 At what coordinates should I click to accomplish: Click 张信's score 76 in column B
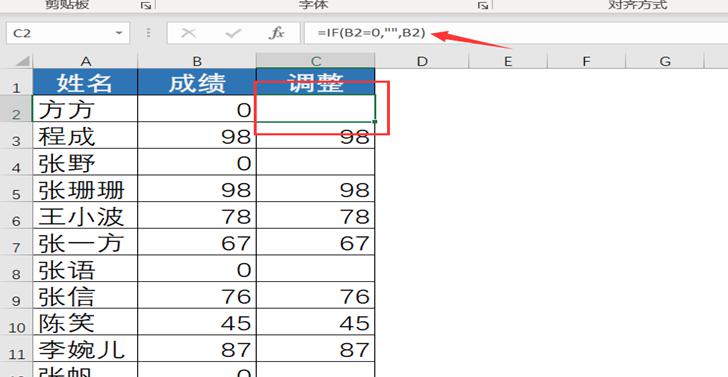[x=197, y=295]
